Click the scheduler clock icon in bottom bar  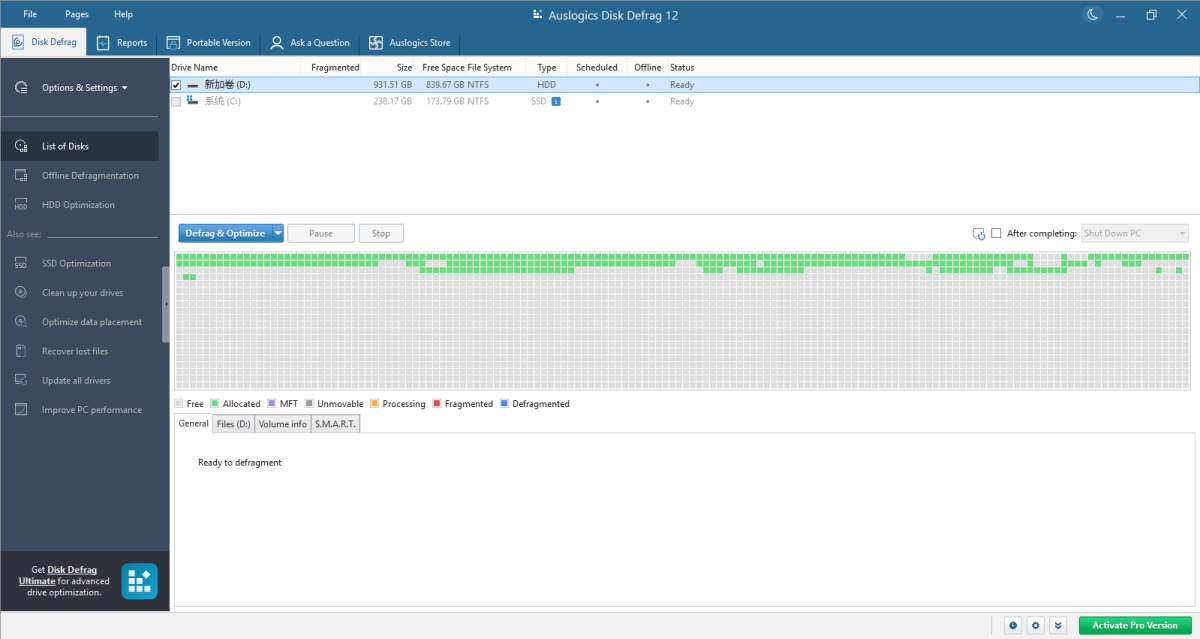point(1013,625)
